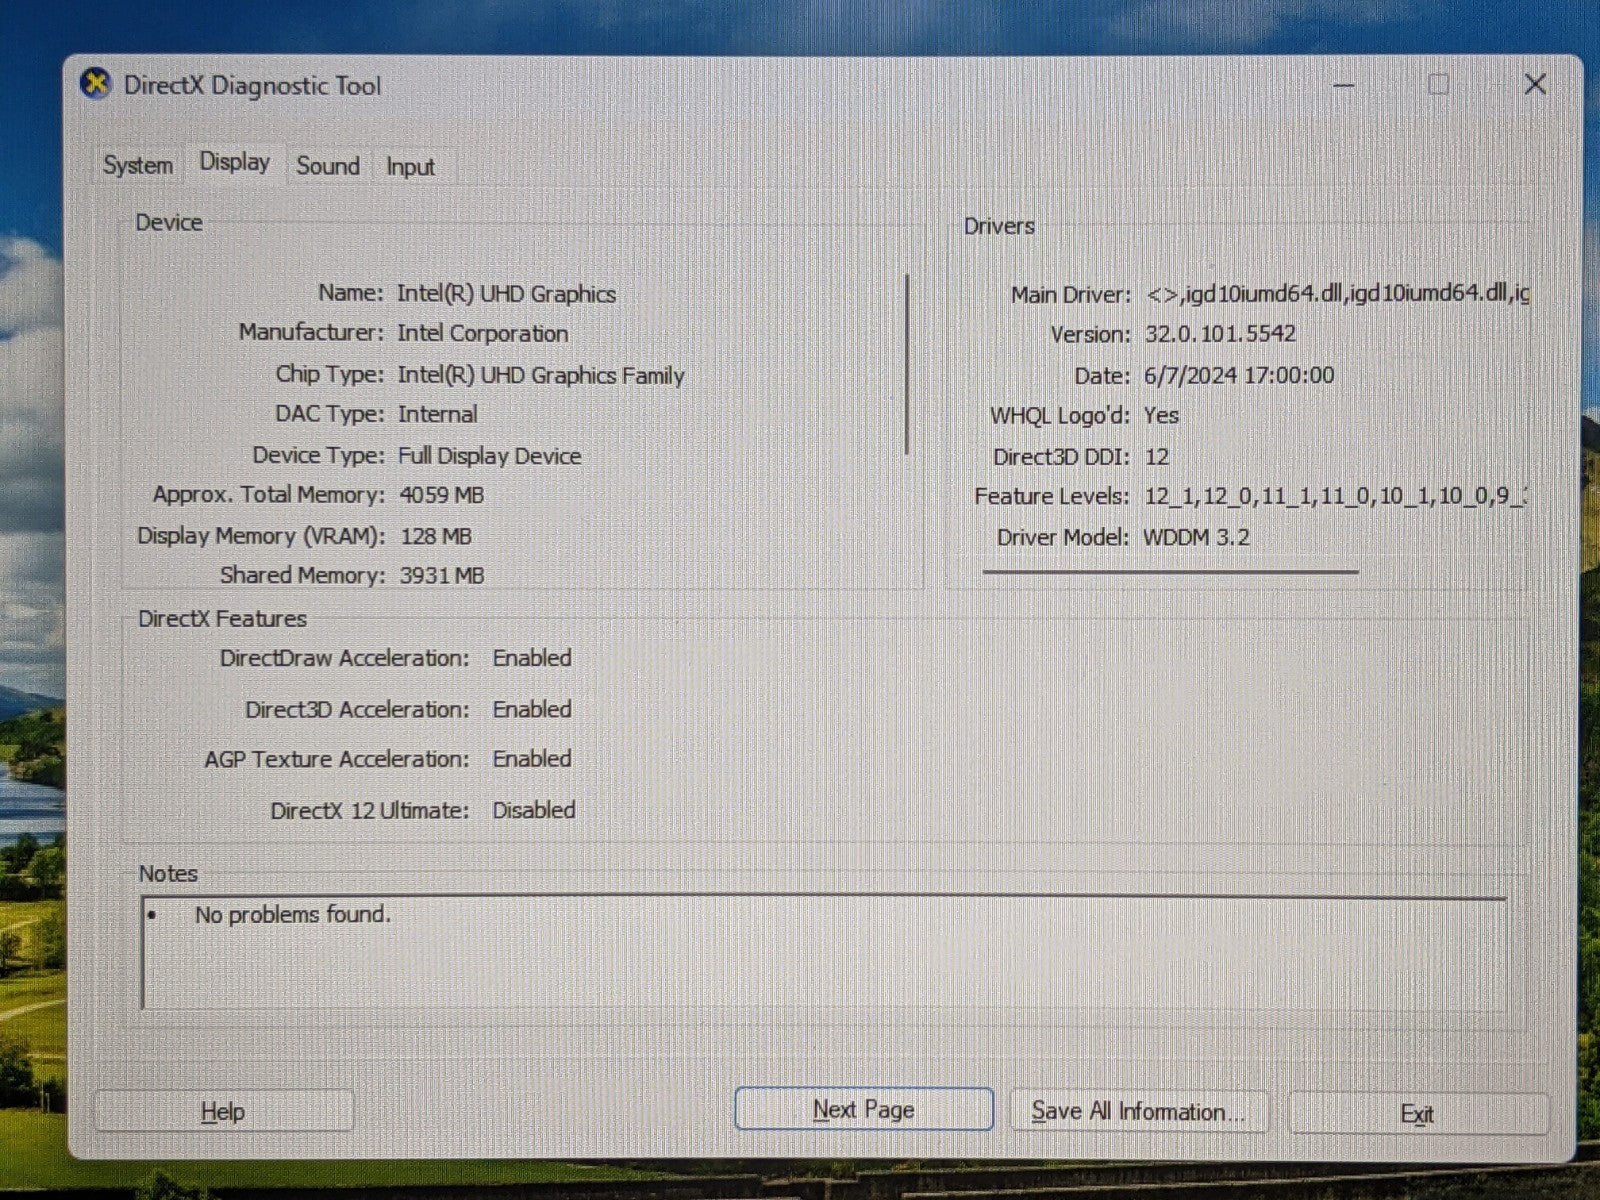This screenshot has width=1600, height=1200.
Task: Click the Main Driver file list value
Action: pyautogui.click(x=1336, y=294)
